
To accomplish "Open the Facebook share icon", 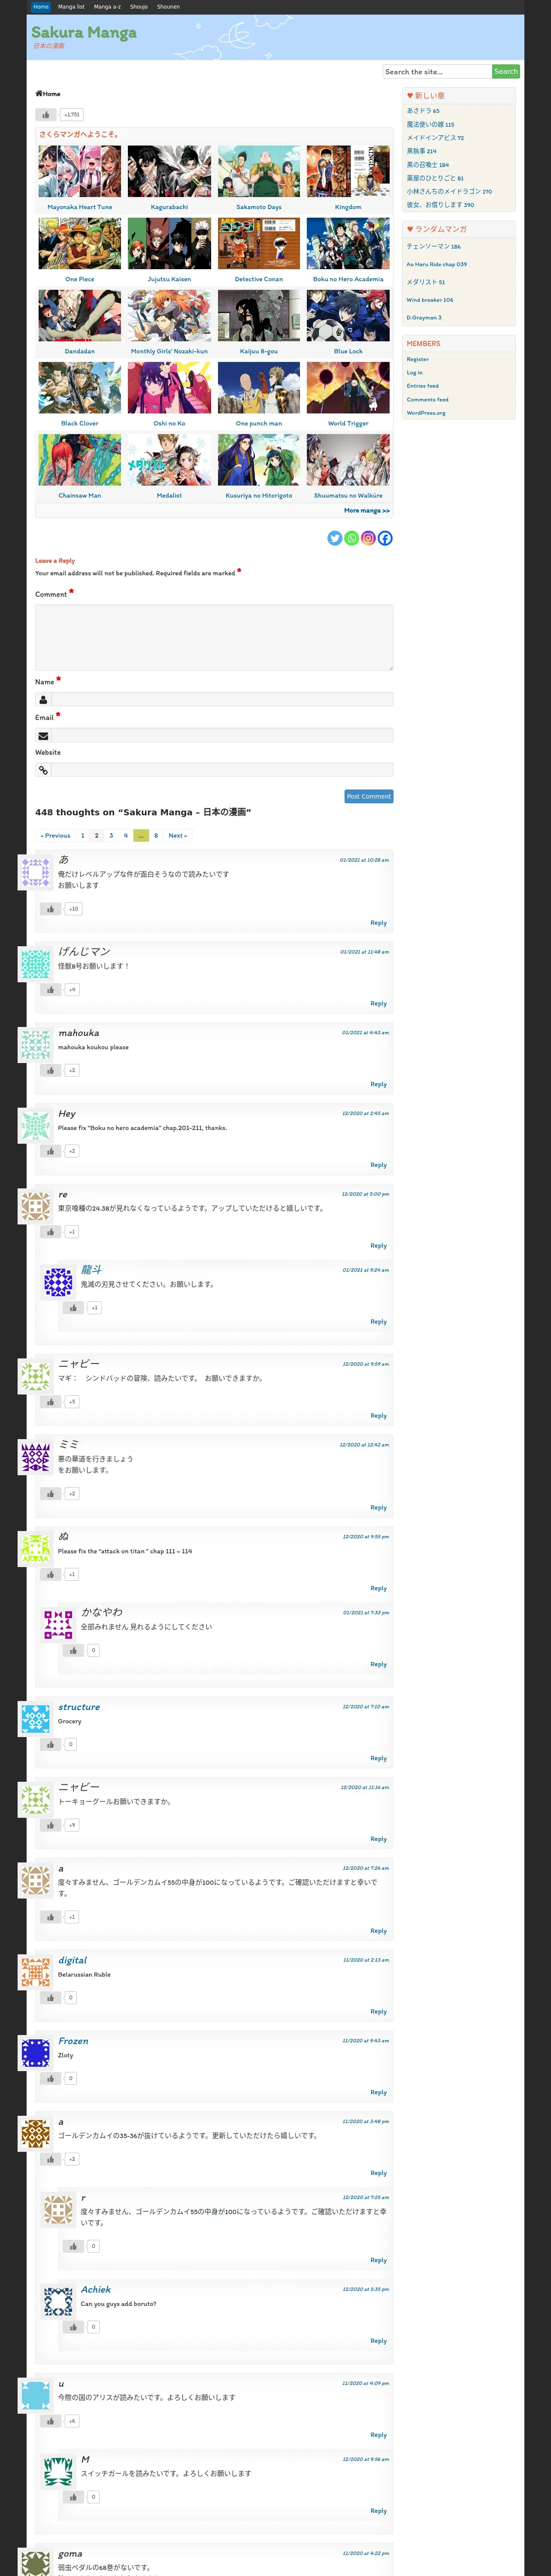I will [385, 538].
